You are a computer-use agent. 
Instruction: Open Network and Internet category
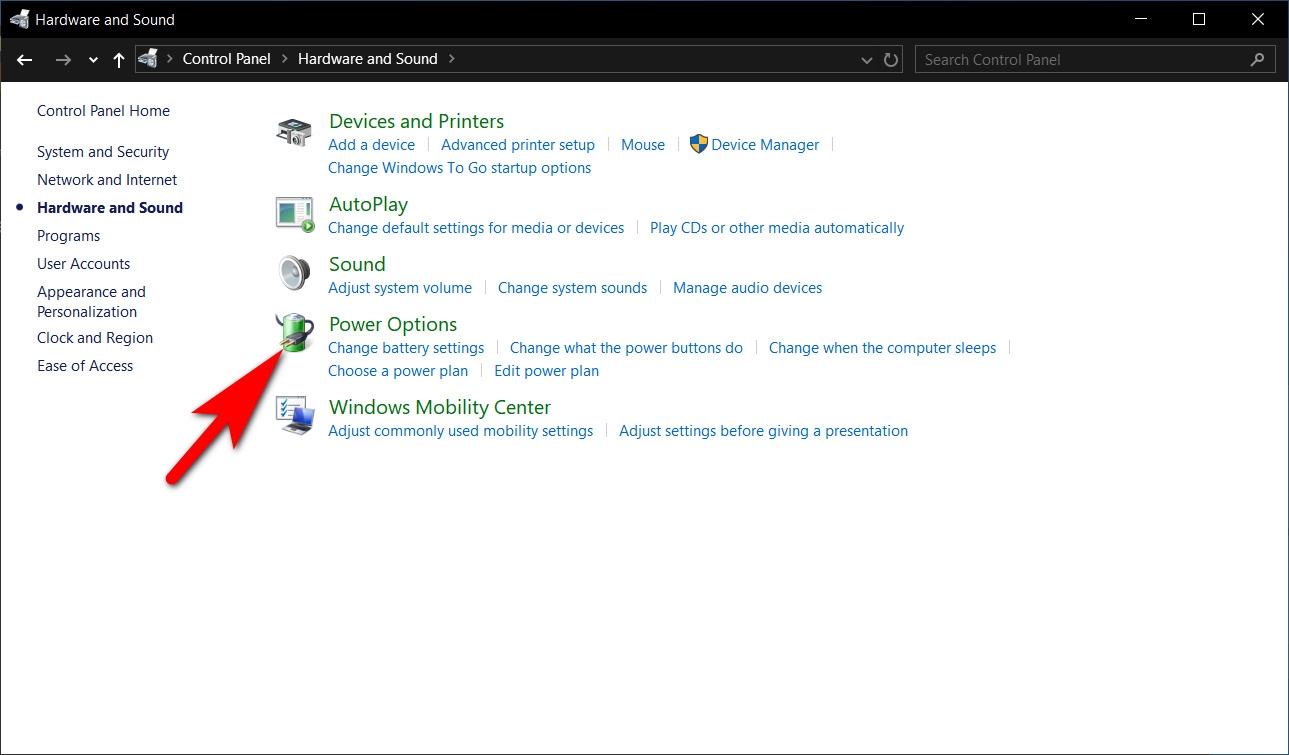point(107,180)
